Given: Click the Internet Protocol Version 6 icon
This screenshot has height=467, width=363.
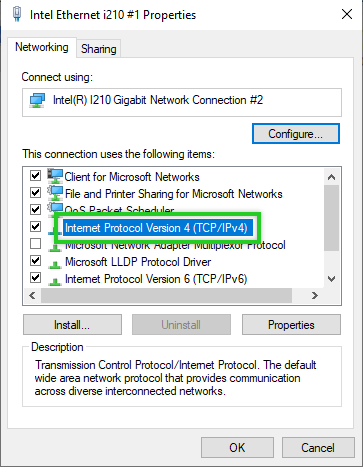Looking at the screenshot, I should [55, 282].
